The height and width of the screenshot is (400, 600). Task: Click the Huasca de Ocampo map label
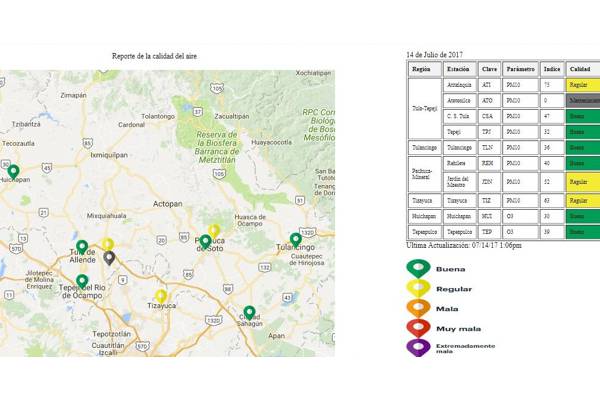[250, 220]
